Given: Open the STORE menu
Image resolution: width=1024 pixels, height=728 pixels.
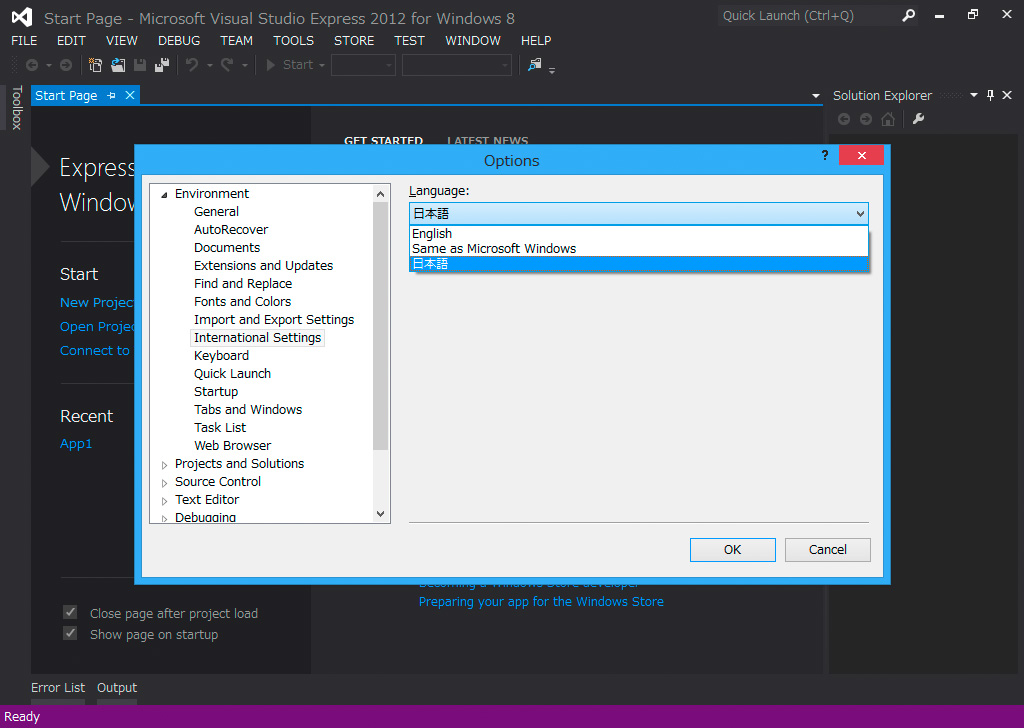Looking at the screenshot, I should click(x=354, y=40).
